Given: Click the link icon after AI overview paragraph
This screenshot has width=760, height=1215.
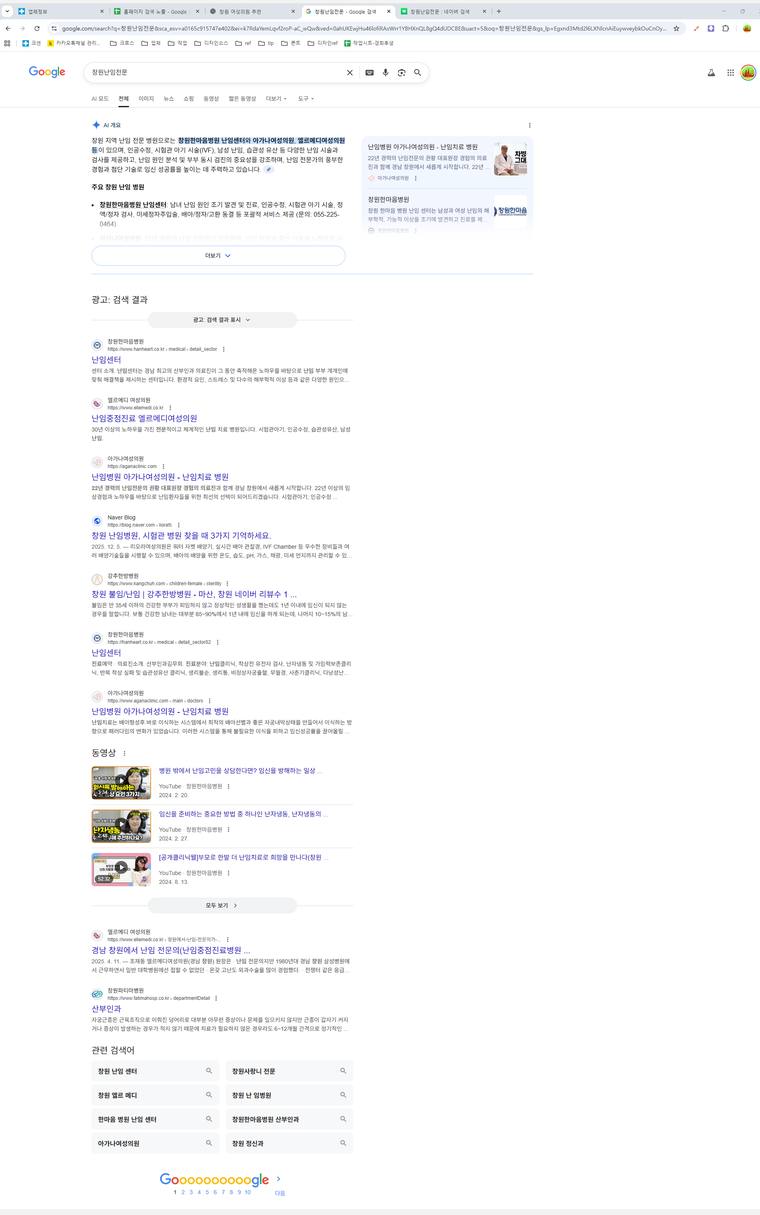Looking at the screenshot, I should point(268,169).
